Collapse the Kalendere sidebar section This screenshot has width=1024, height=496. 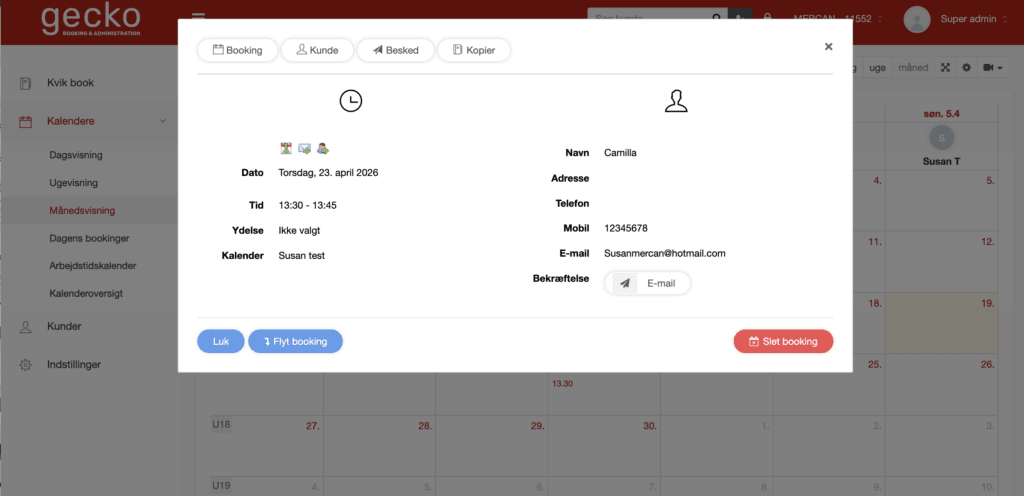coord(163,121)
